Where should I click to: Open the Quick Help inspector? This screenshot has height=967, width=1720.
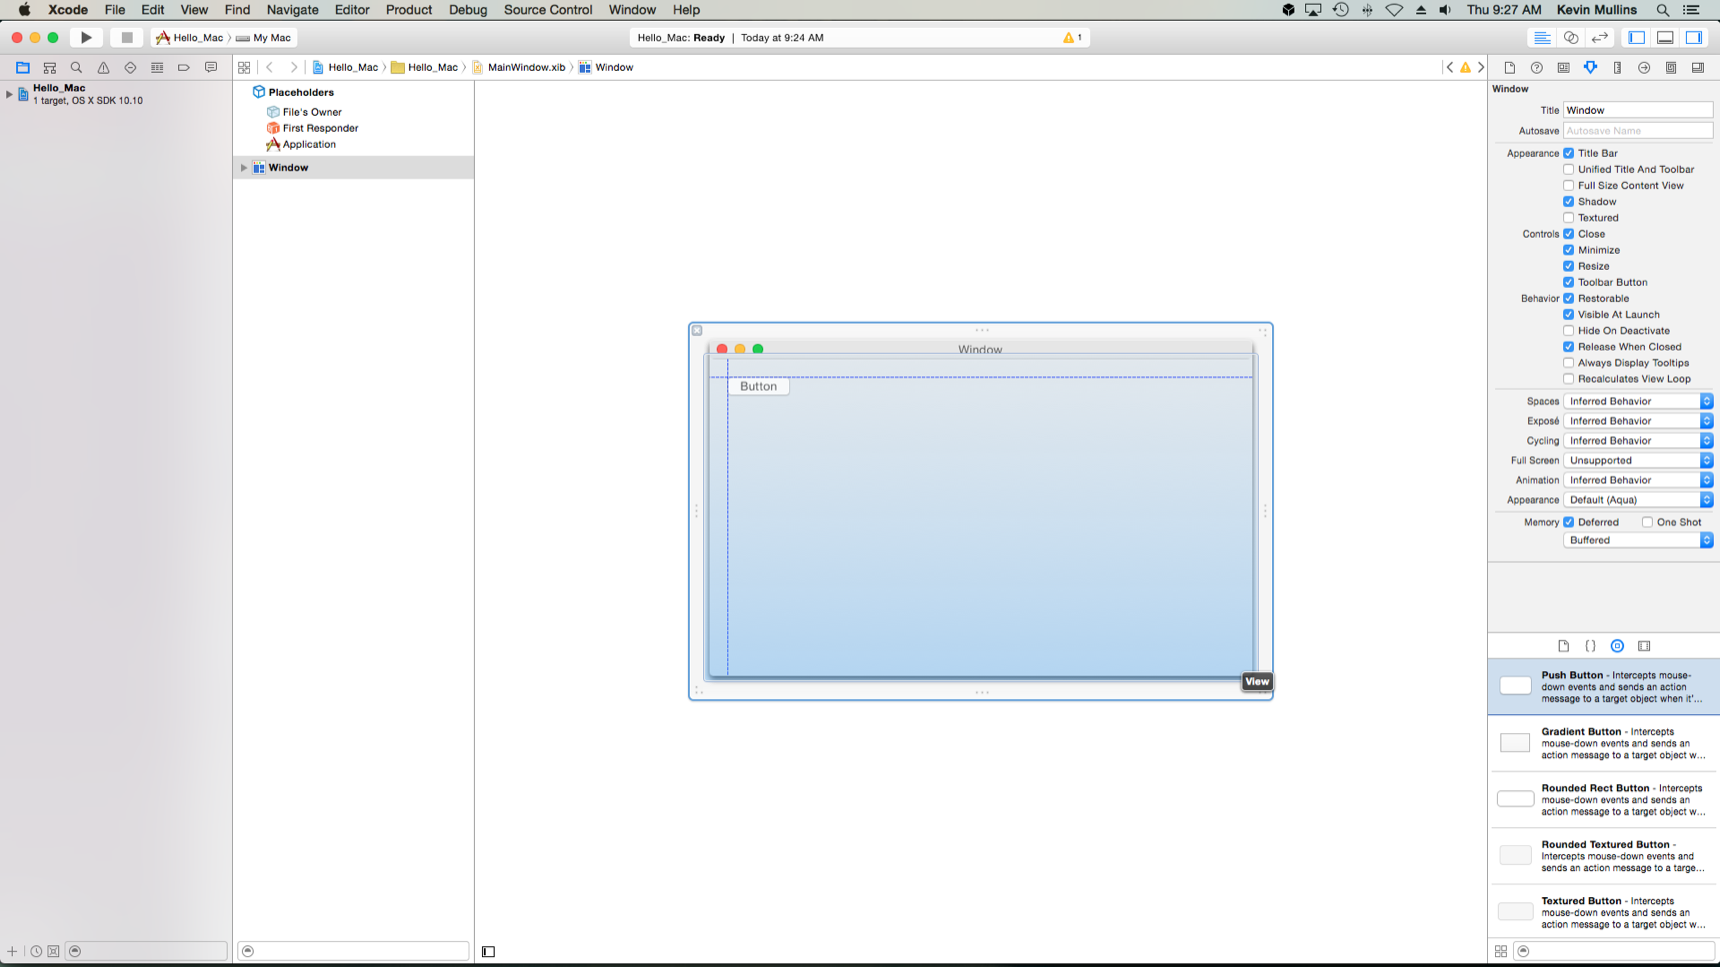1537,68
